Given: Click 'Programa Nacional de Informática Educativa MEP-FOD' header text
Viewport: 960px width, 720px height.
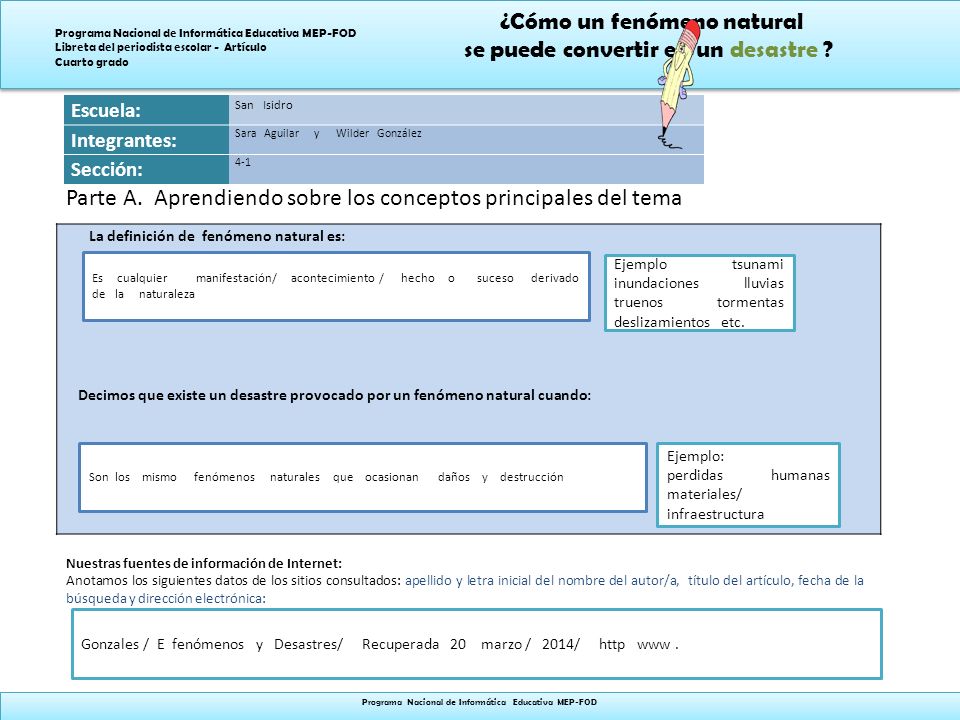Looking at the screenshot, I should click(206, 33).
